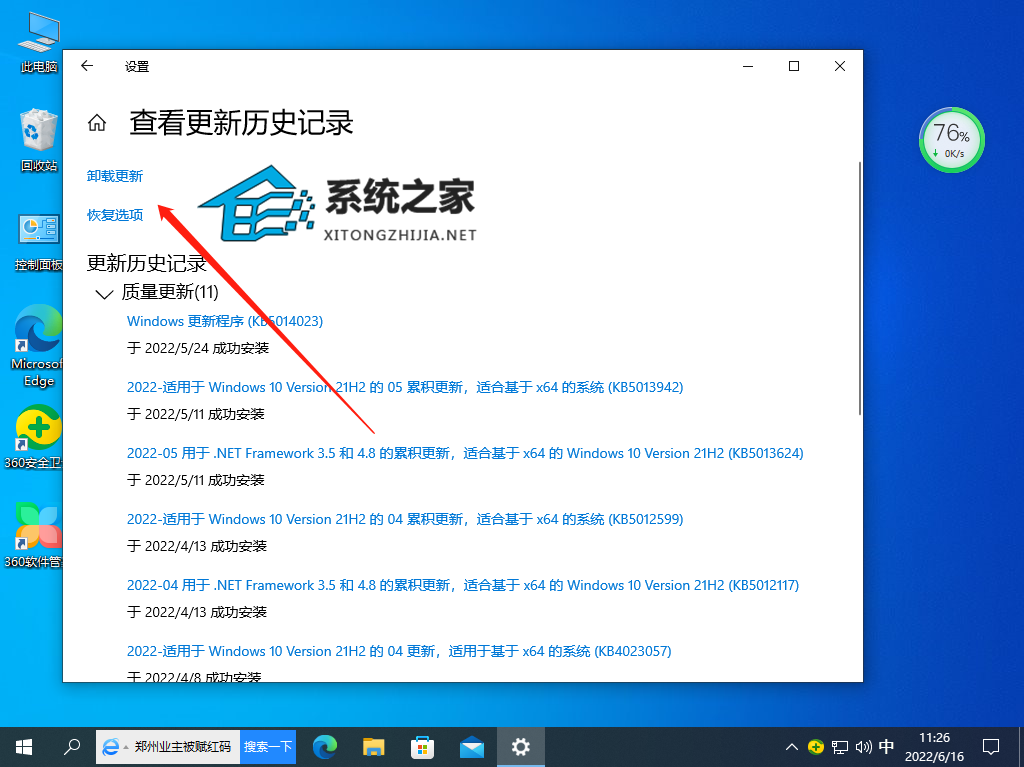Image resolution: width=1024 pixels, height=767 pixels.
Task: Click the 卸载更新 link
Action: (x=114, y=176)
